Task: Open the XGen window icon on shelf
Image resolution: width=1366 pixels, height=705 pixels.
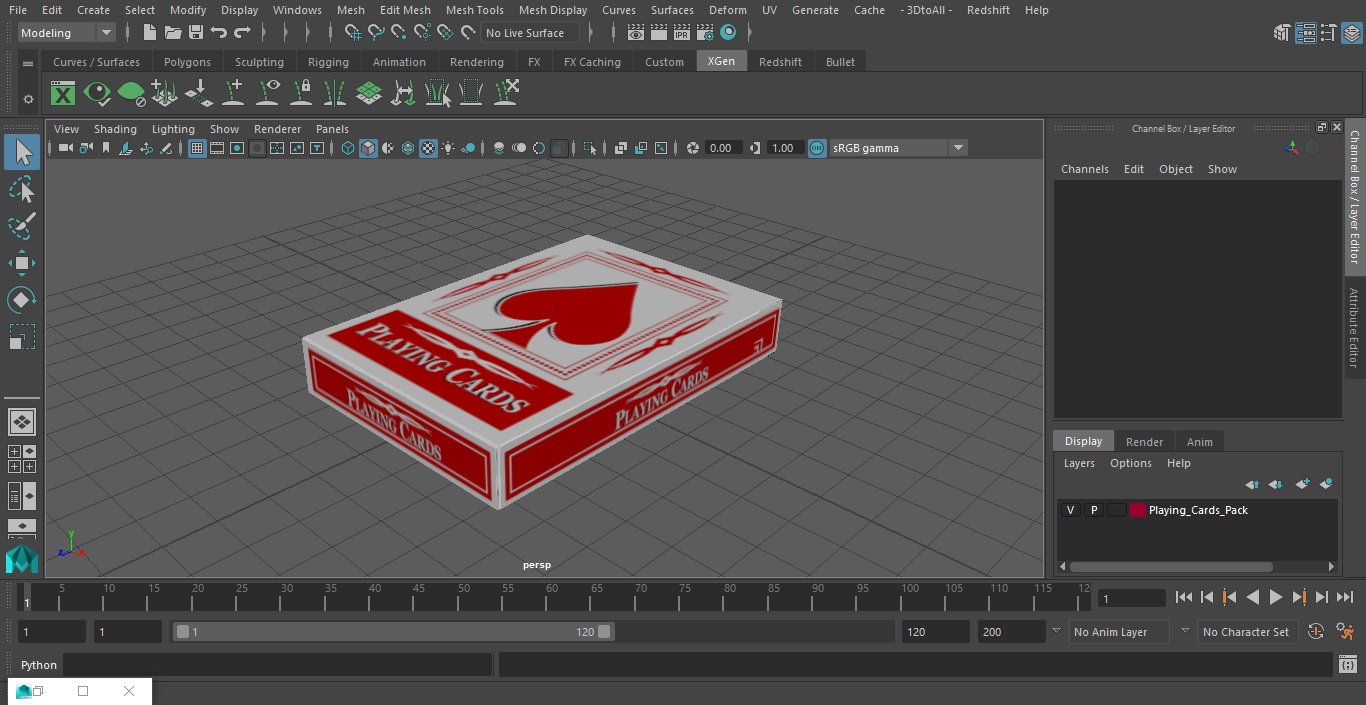Action: [63, 94]
